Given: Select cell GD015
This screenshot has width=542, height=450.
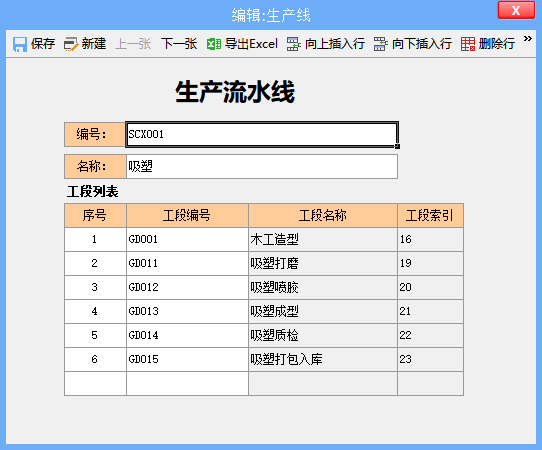Looking at the screenshot, I should [187, 359].
